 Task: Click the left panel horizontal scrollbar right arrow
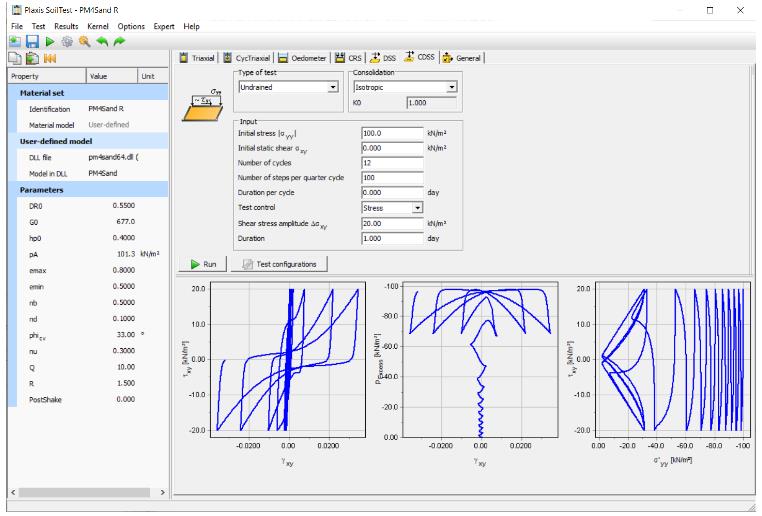click(162, 492)
